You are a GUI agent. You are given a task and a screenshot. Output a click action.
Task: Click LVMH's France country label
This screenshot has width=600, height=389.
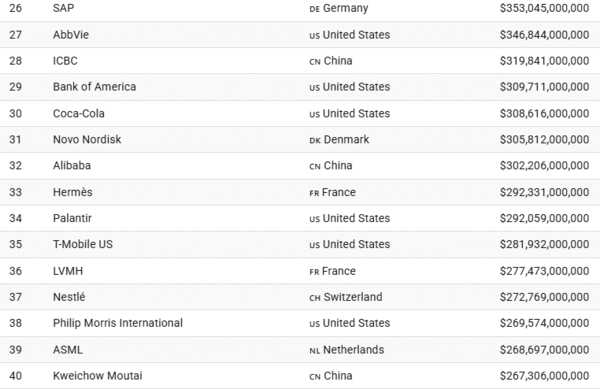coord(339,271)
